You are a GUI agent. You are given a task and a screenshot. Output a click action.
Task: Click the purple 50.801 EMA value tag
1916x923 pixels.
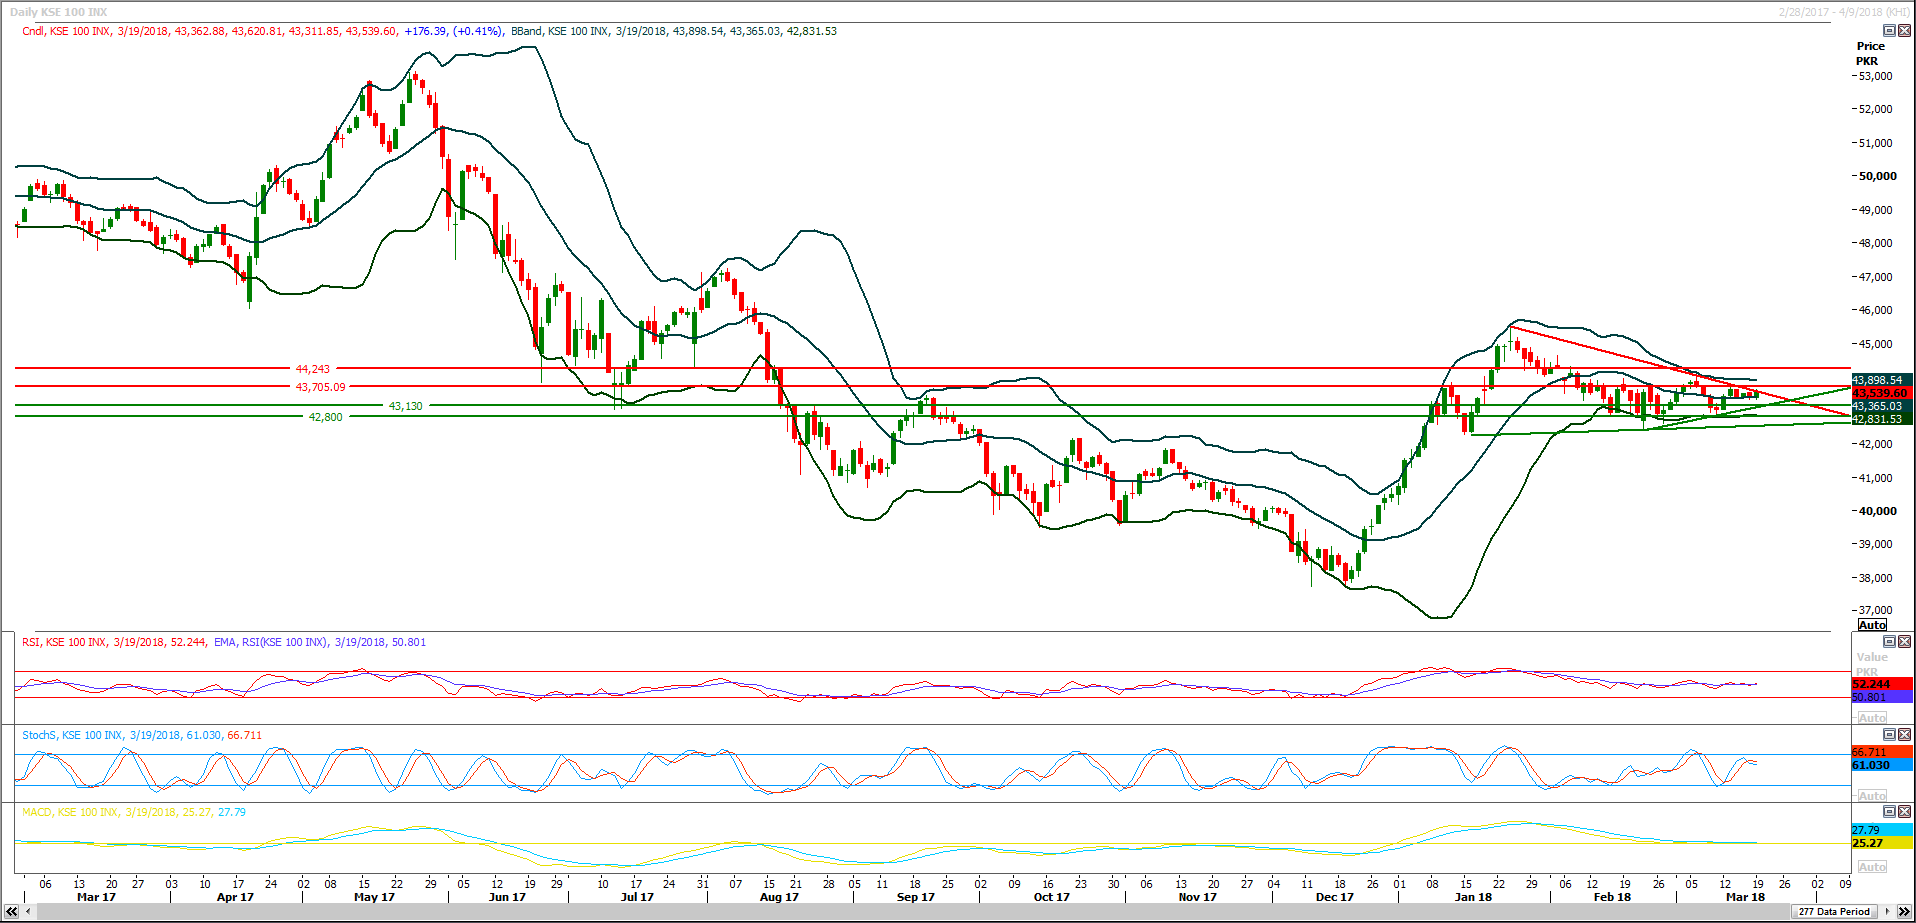pos(1882,697)
